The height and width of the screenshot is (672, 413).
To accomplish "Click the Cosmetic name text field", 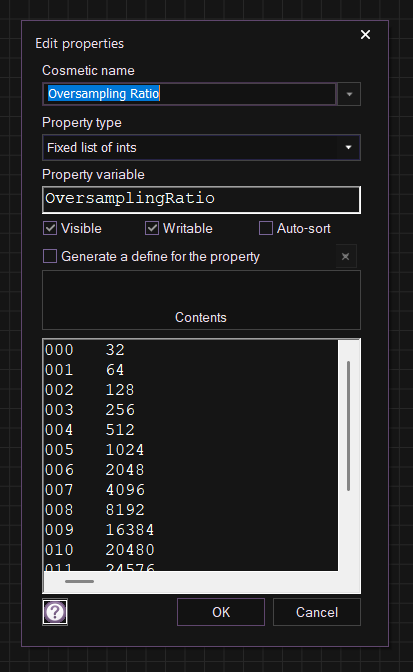I will coord(189,94).
